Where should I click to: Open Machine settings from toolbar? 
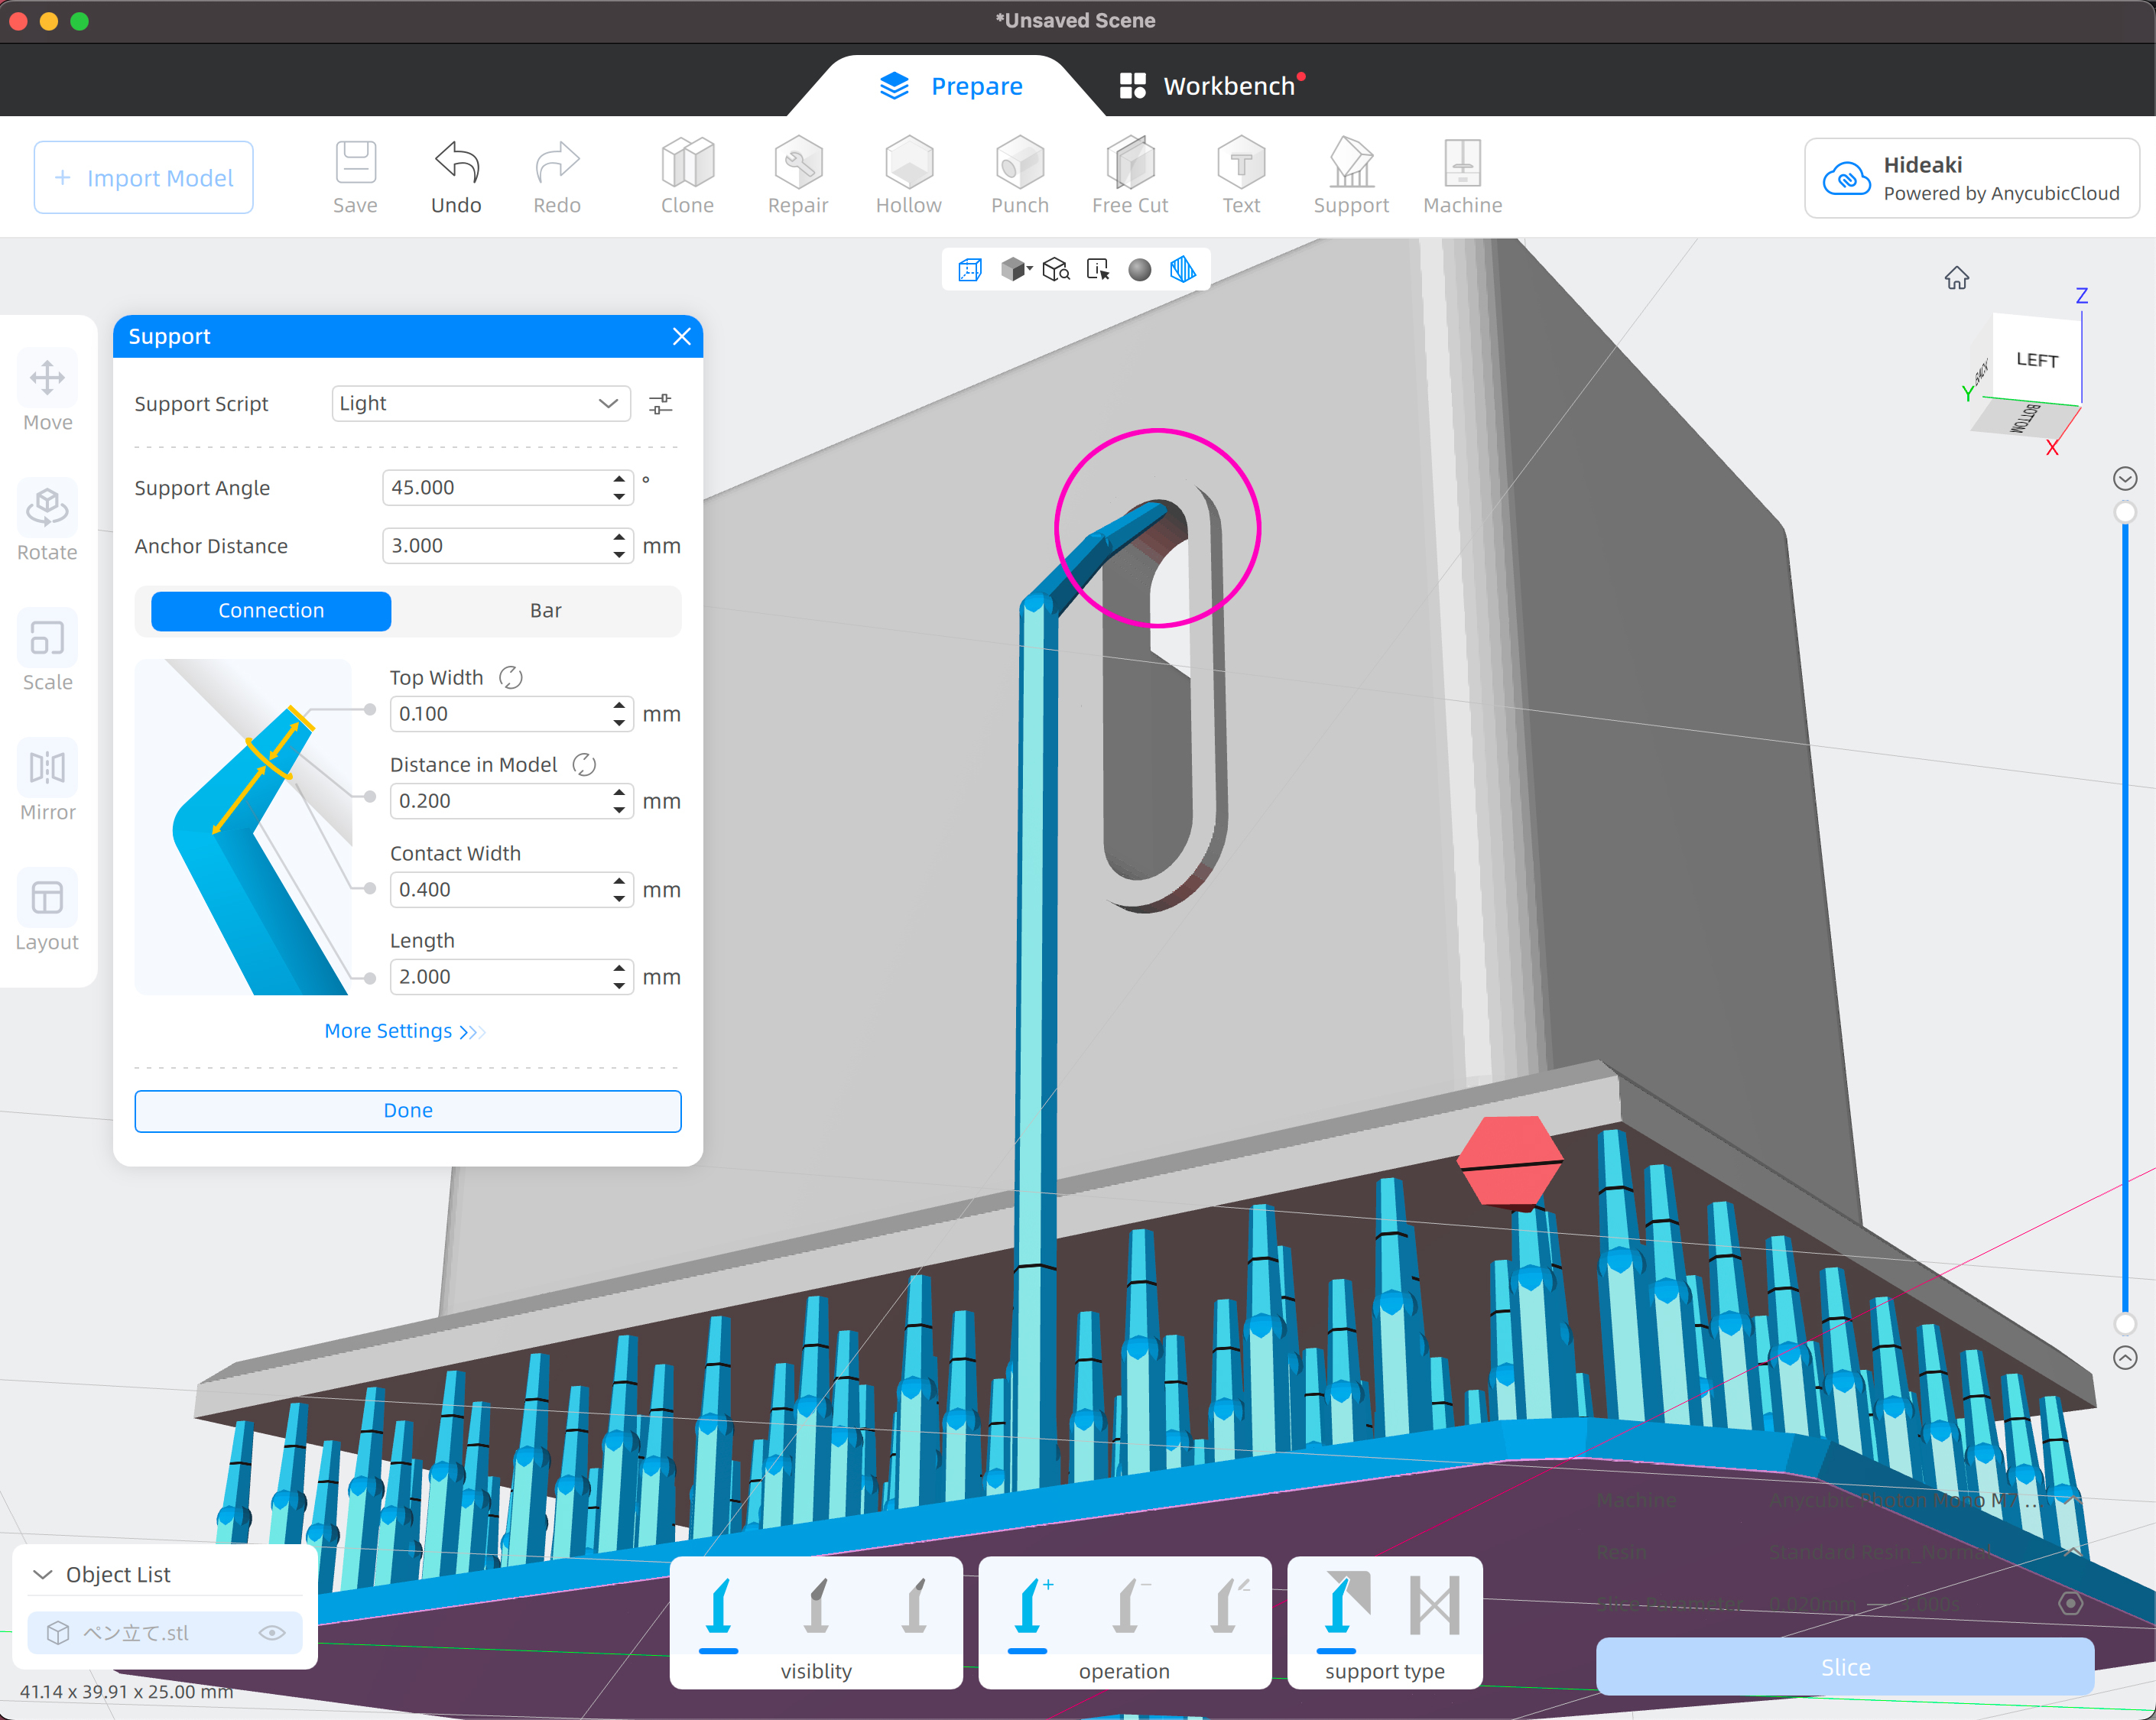tap(1461, 175)
